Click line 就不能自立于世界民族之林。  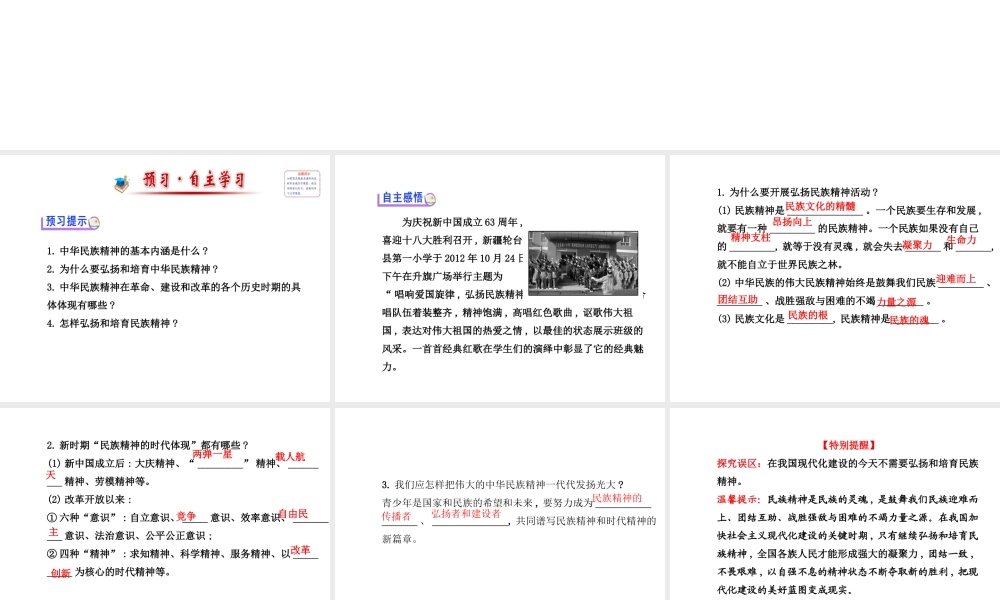tap(781, 264)
